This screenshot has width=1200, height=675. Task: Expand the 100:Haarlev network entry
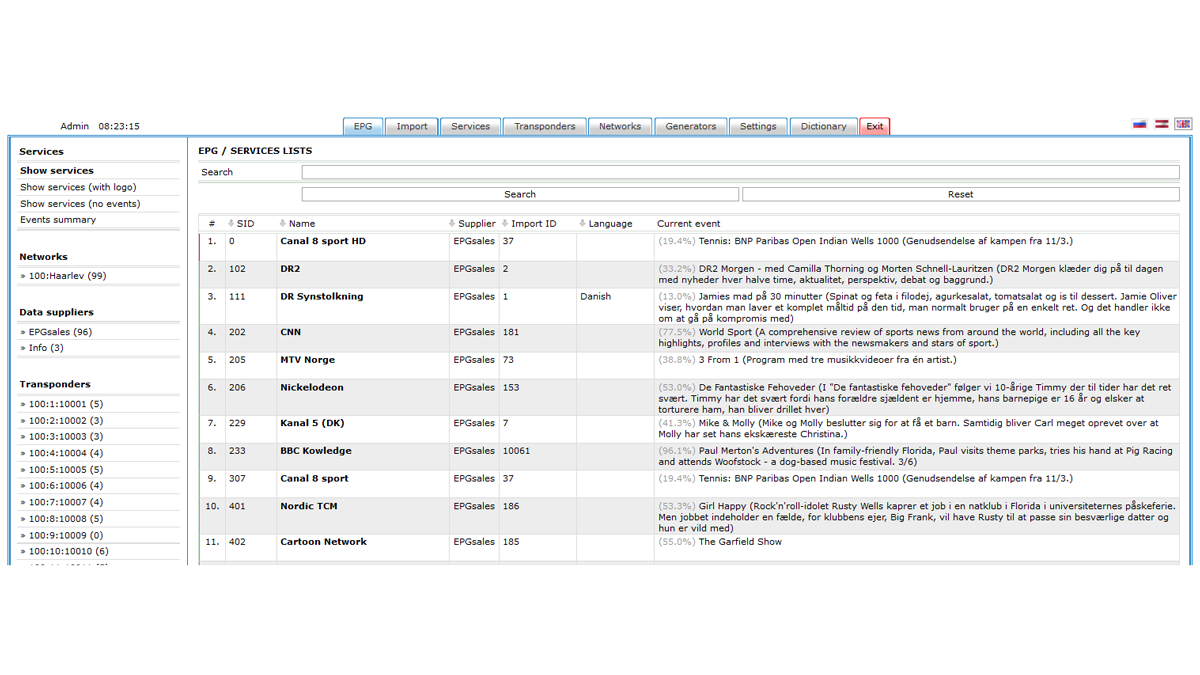[x=66, y=276]
